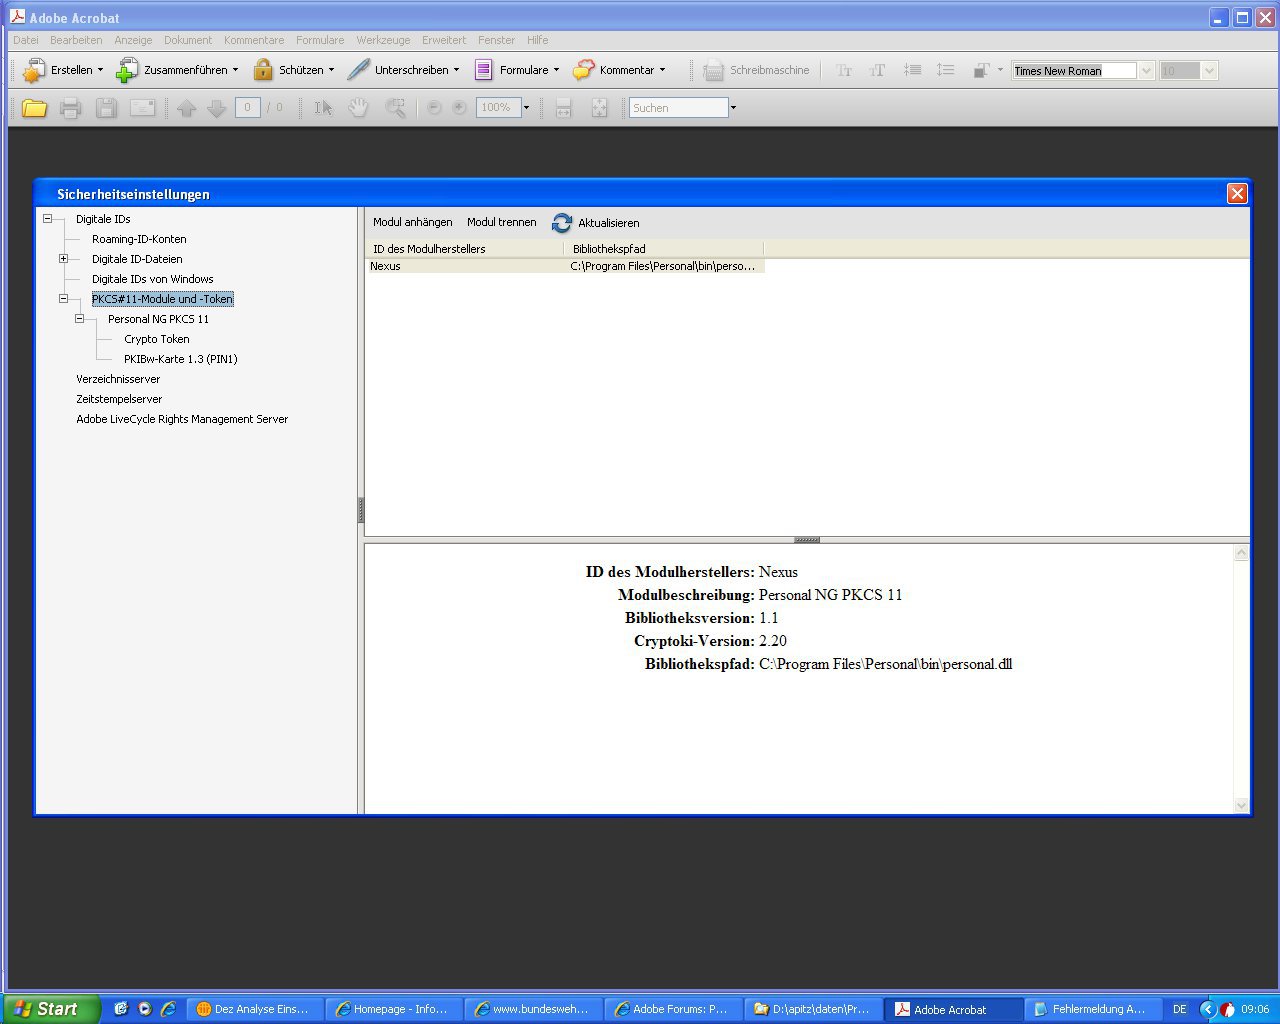
Task: Open the Bearbeiten menu
Action: pyautogui.click(x=76, y=40)
